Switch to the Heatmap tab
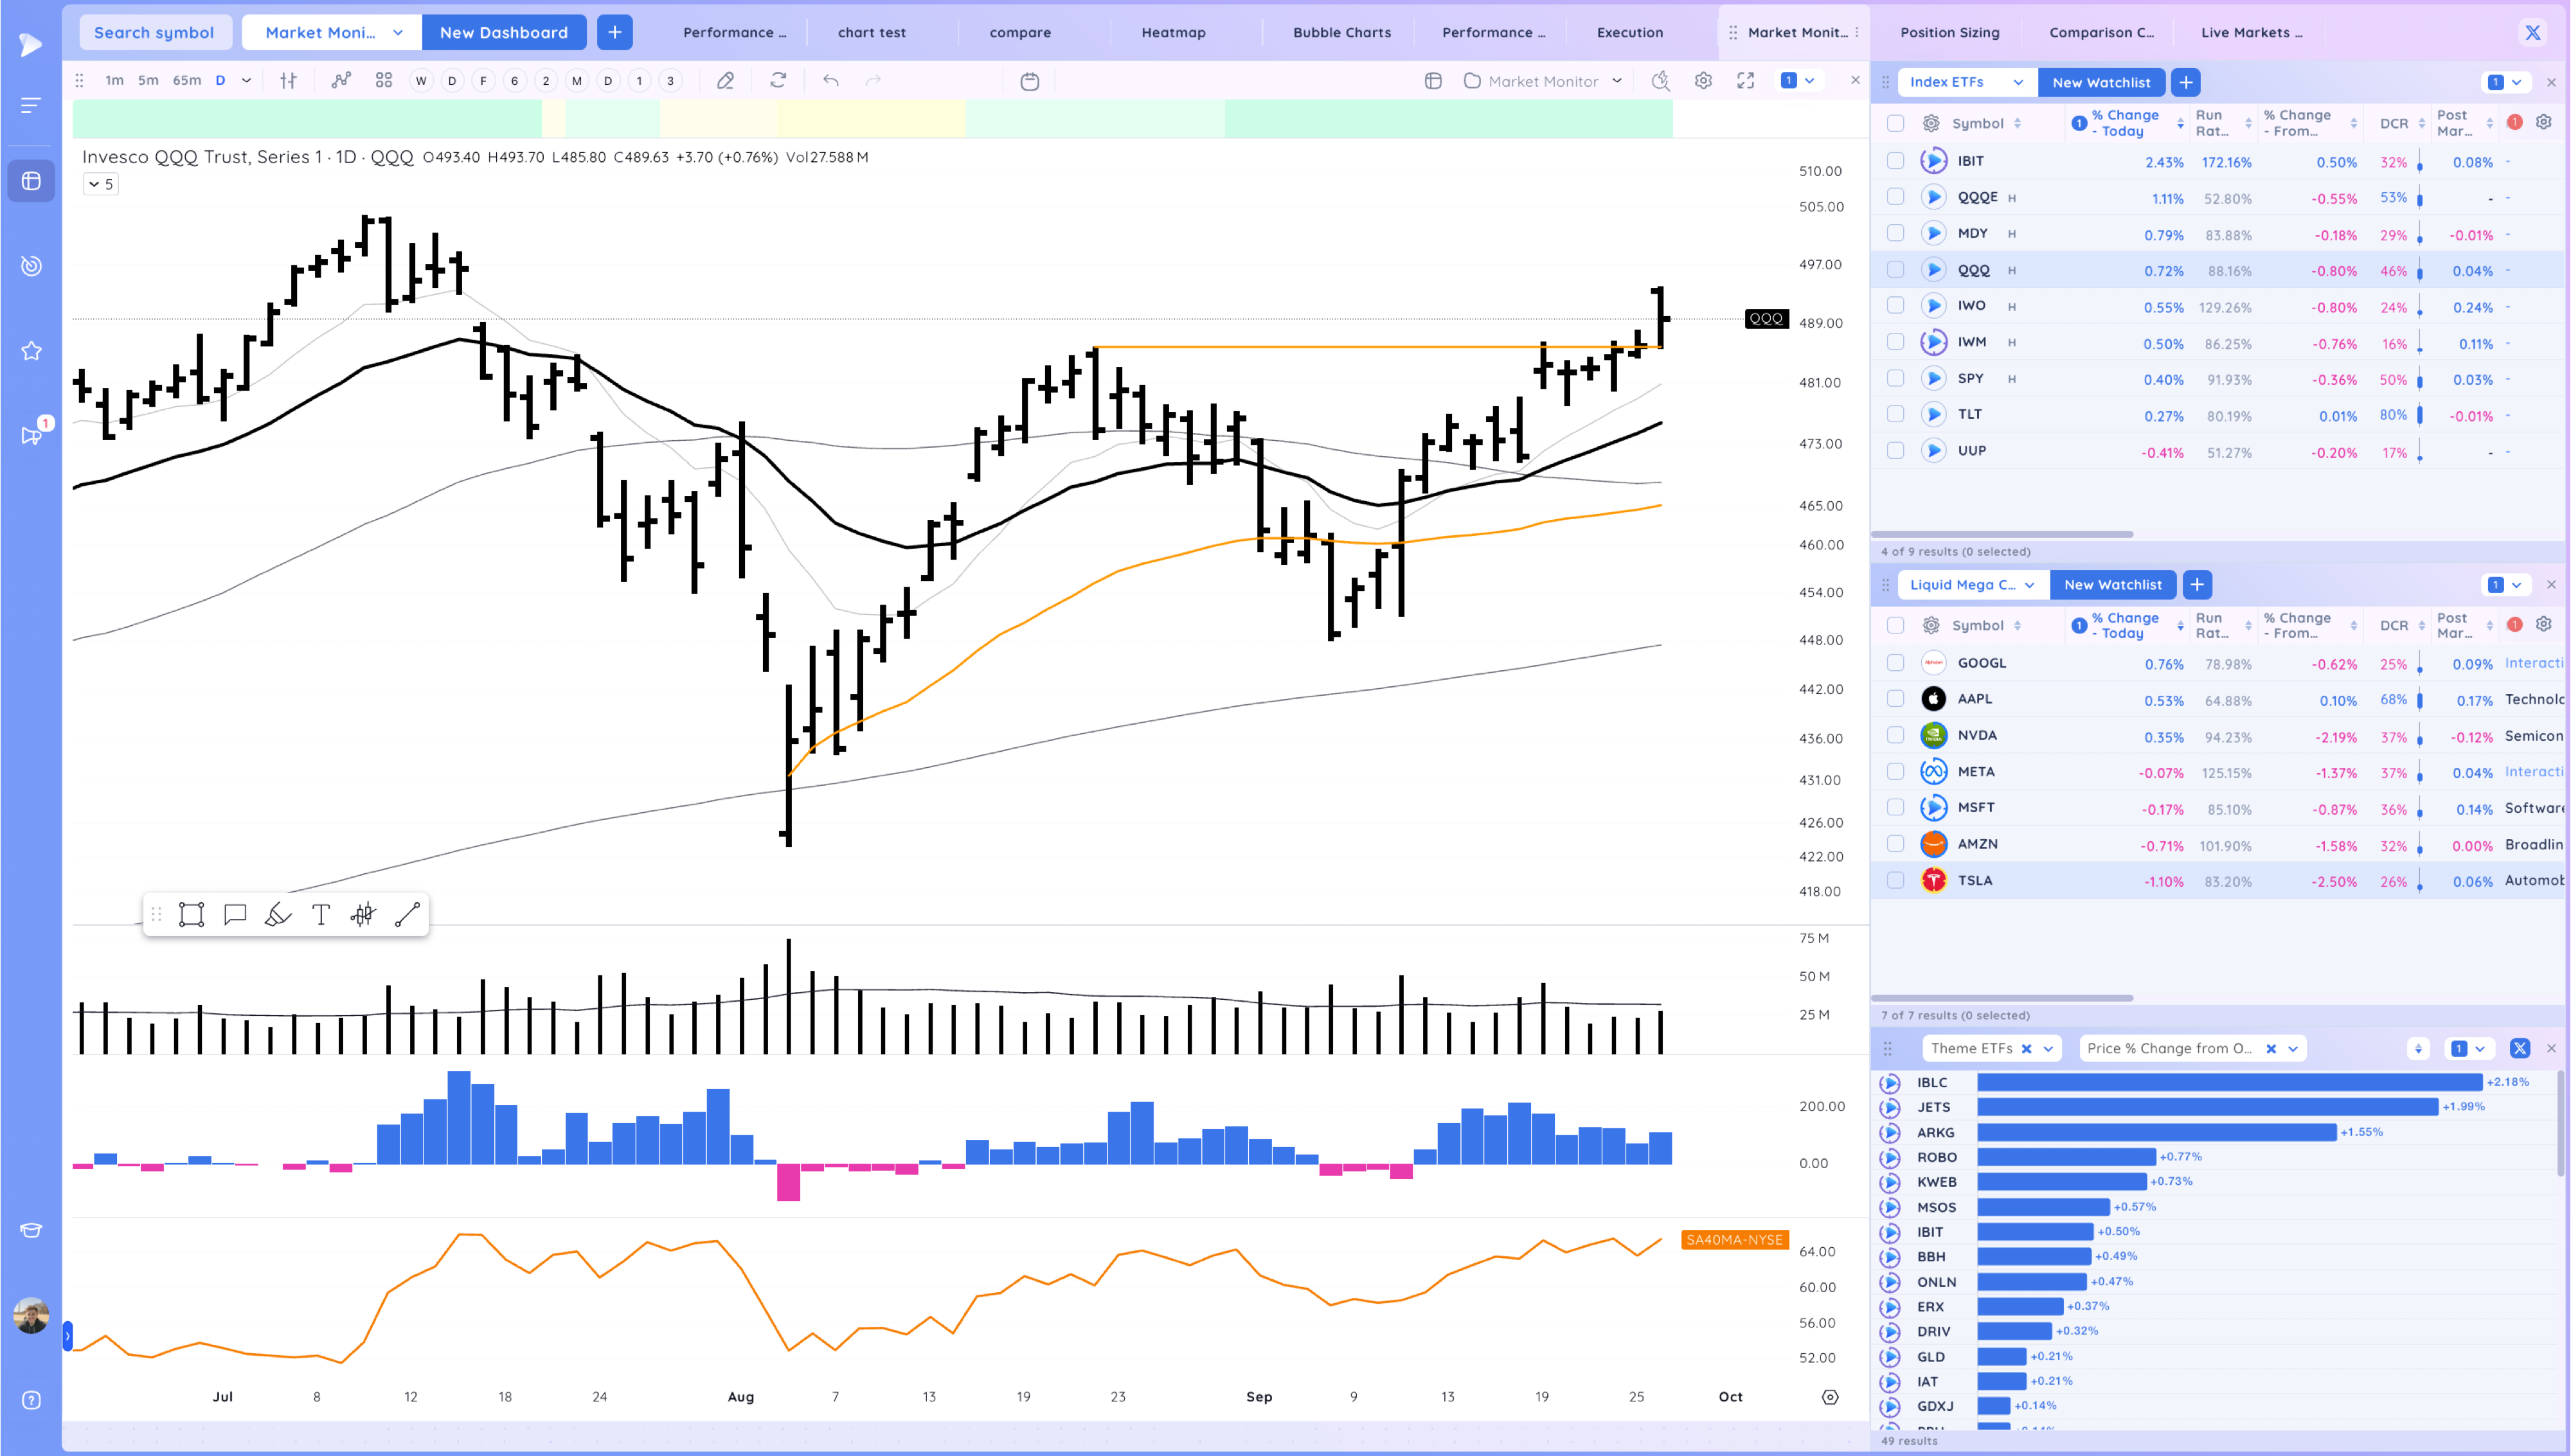 (x=1173, y=32)
